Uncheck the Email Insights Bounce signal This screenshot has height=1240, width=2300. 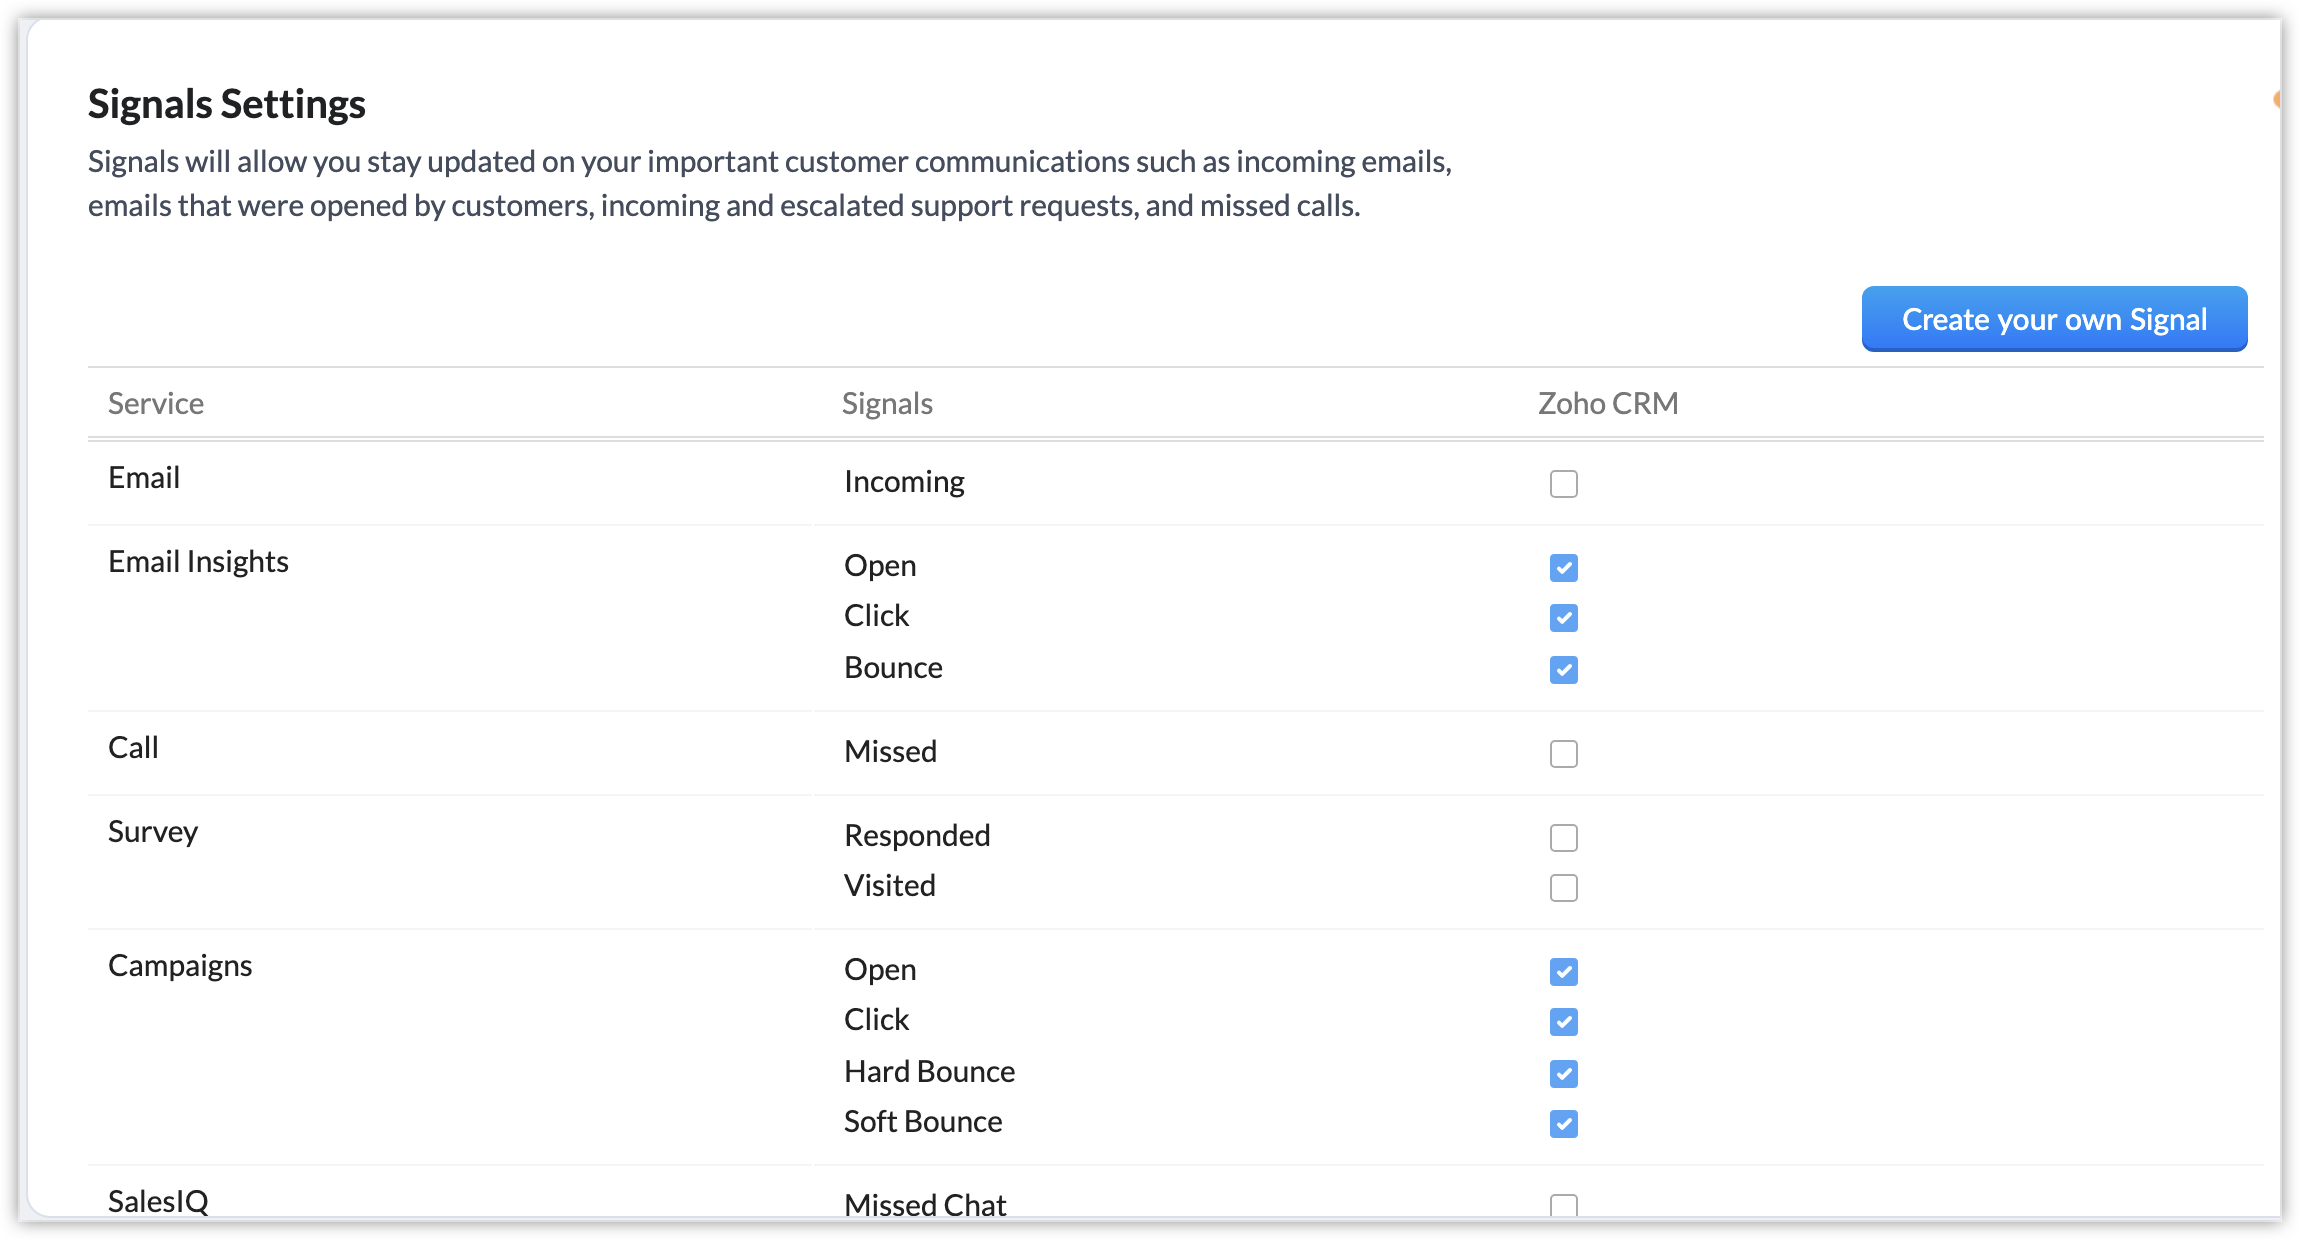pyautogui.click(x=1563, y=670)
